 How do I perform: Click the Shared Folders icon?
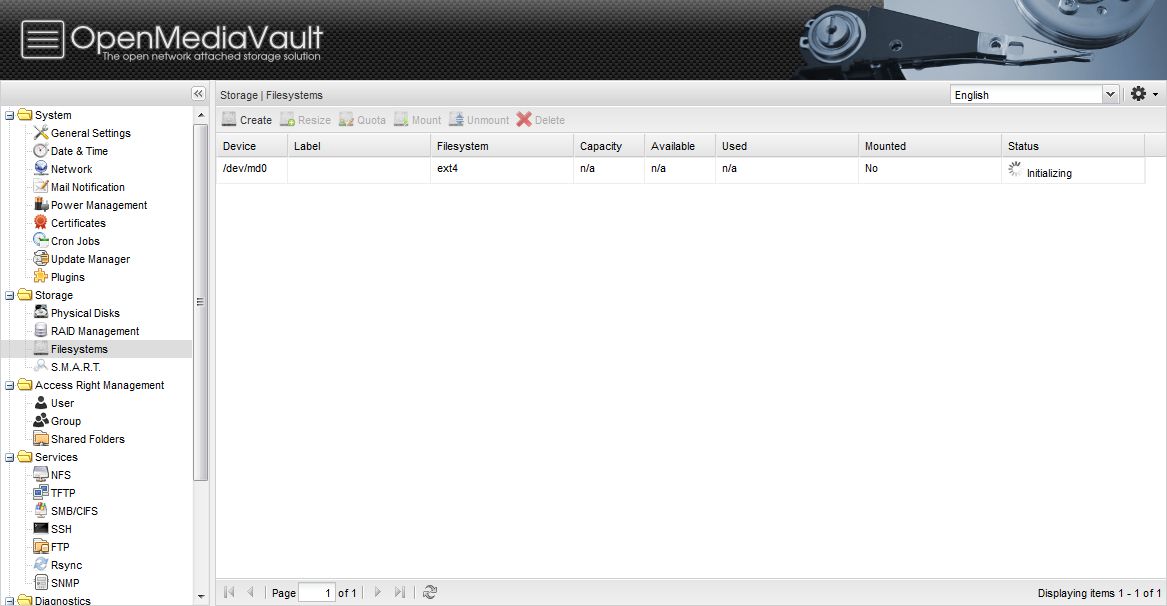[41, 438]
